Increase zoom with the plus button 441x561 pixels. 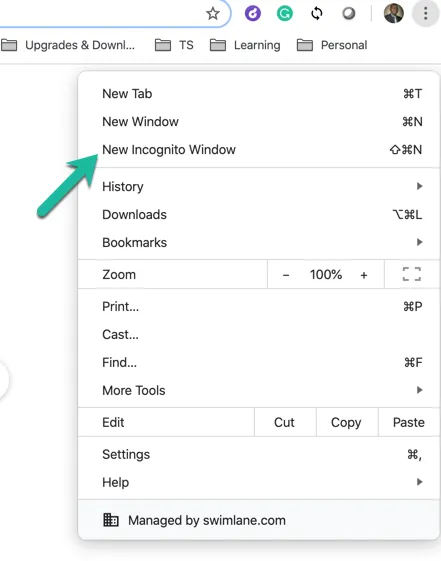tap(364, 275)
